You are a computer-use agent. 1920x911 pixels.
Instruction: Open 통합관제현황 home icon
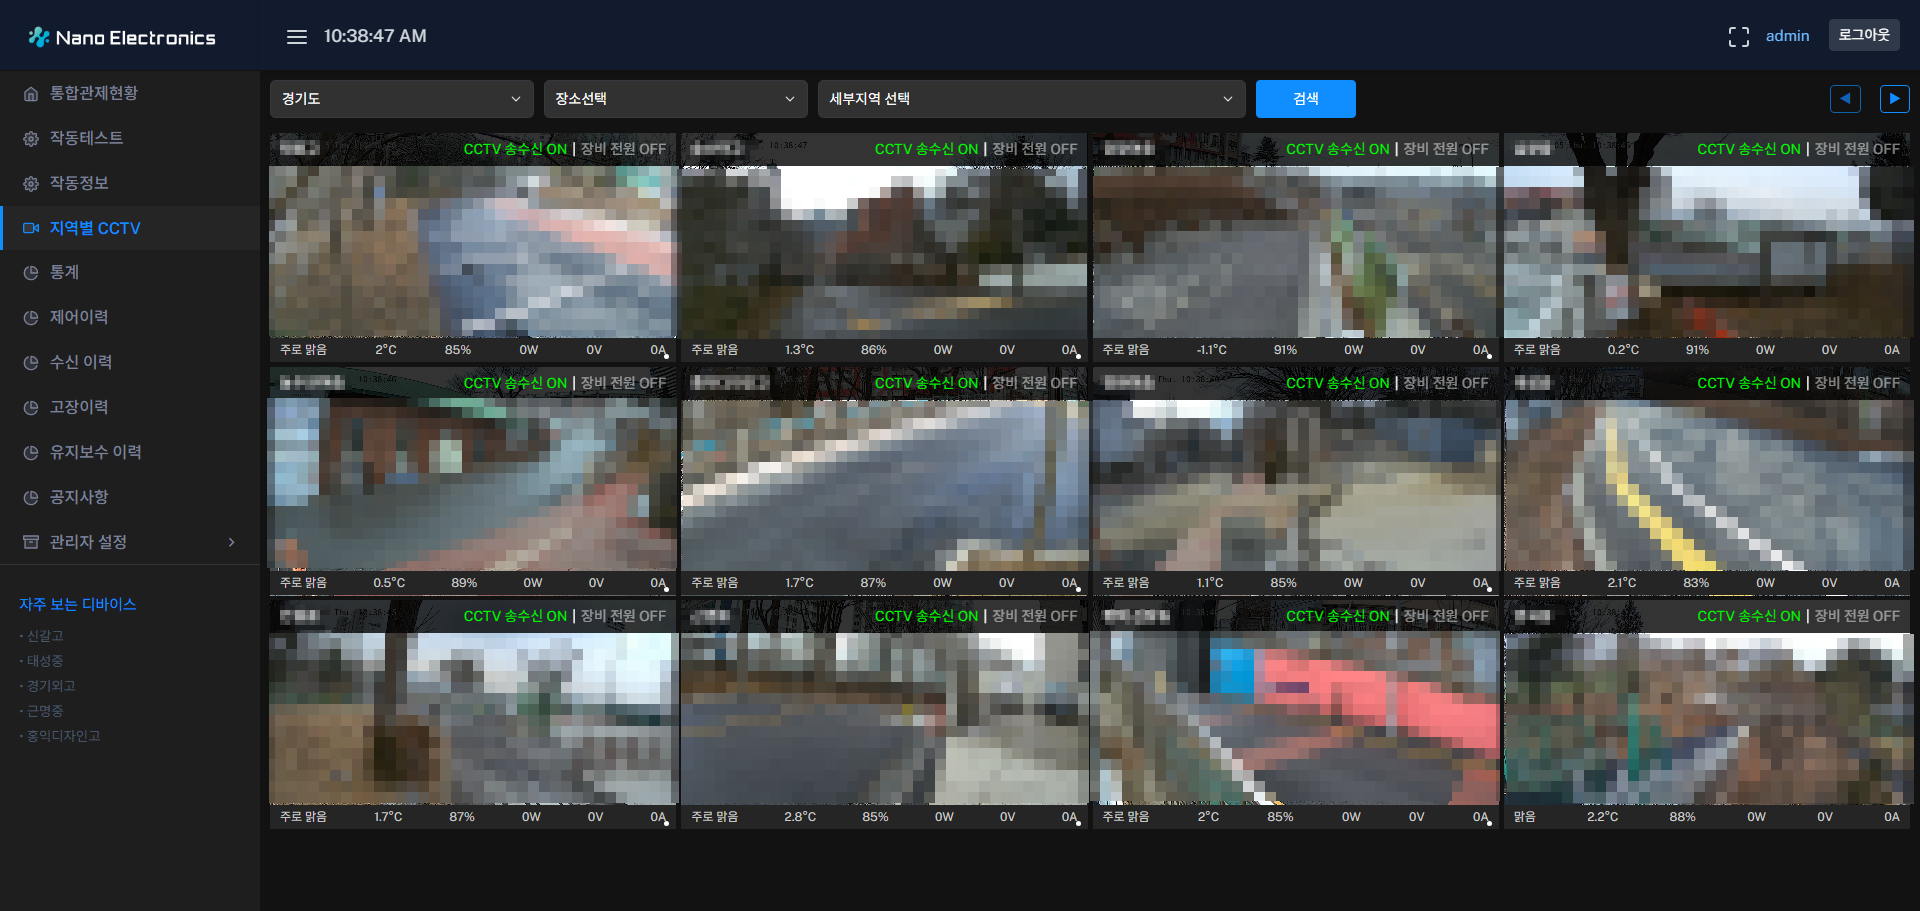coord(31,94)
